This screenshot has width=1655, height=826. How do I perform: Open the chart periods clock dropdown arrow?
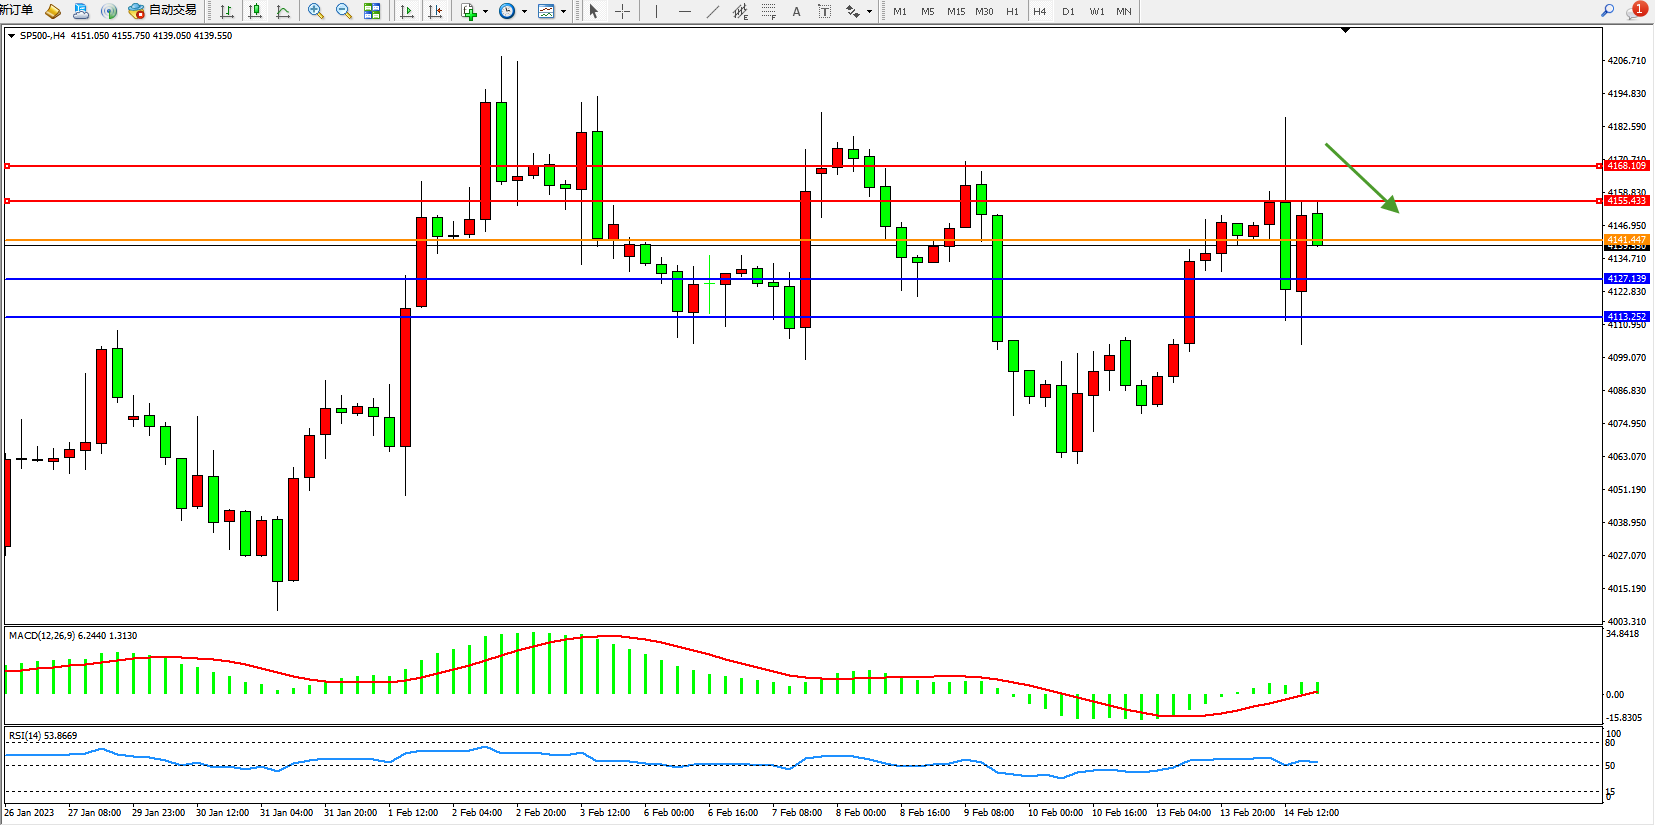coord(524,12)
